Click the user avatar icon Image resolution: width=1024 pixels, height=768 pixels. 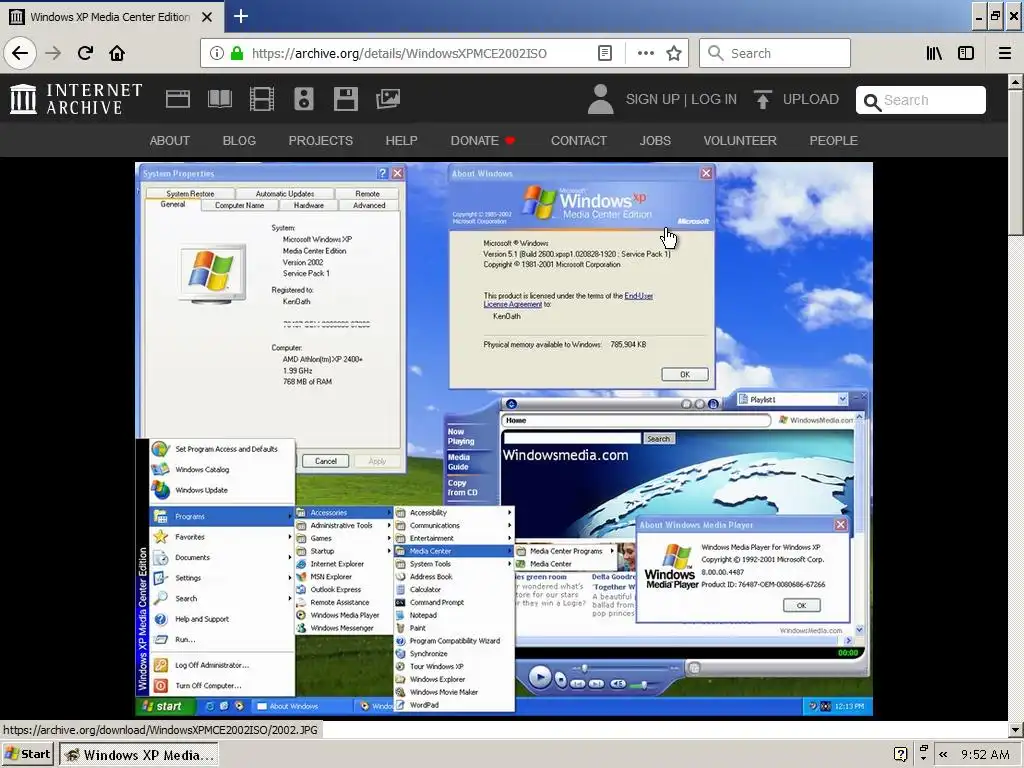tap(600, 99)
